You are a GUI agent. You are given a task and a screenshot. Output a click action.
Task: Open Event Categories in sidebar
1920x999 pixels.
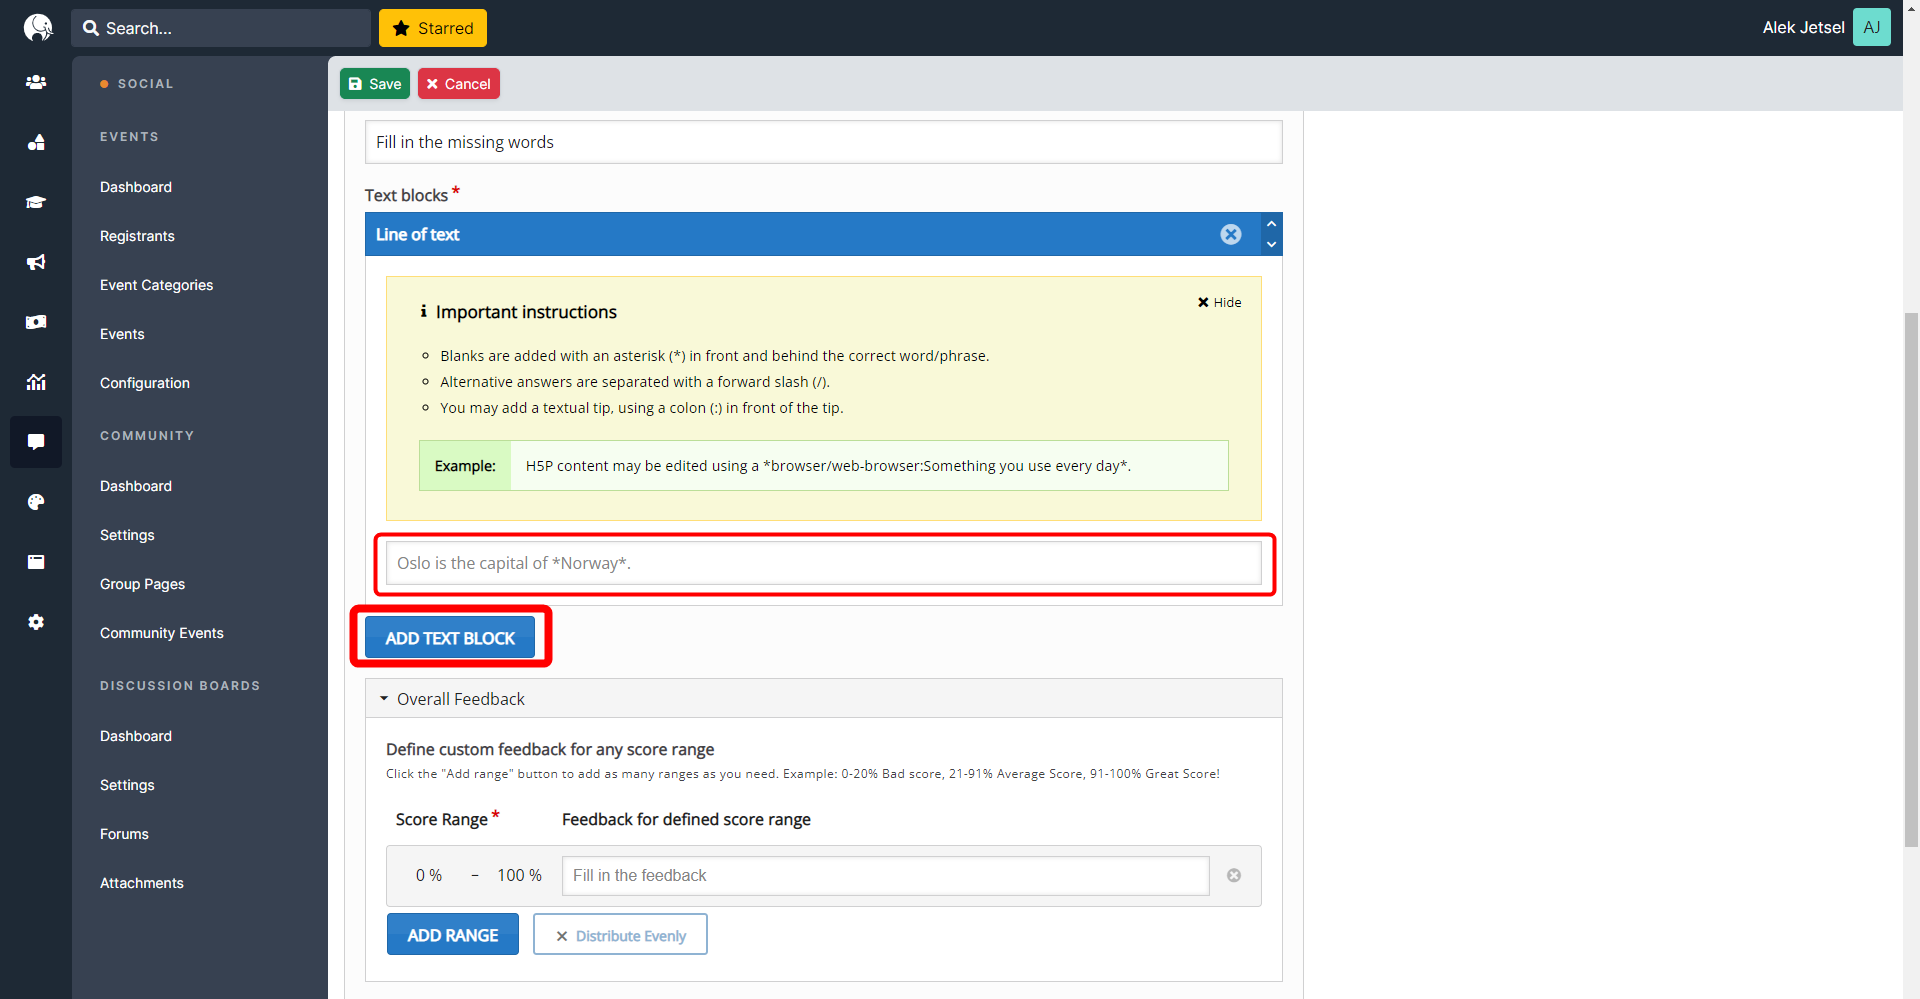pyautogui.click(x=157, y=285)
